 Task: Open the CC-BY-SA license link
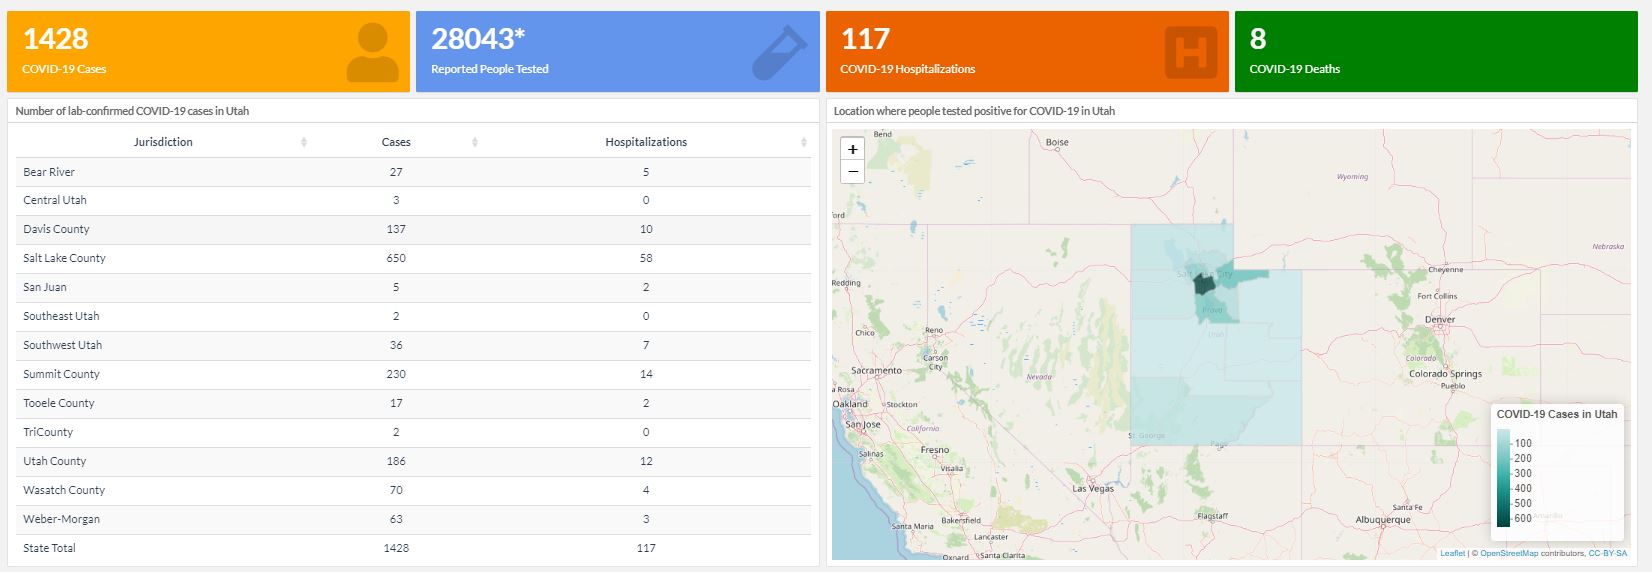1607,553
